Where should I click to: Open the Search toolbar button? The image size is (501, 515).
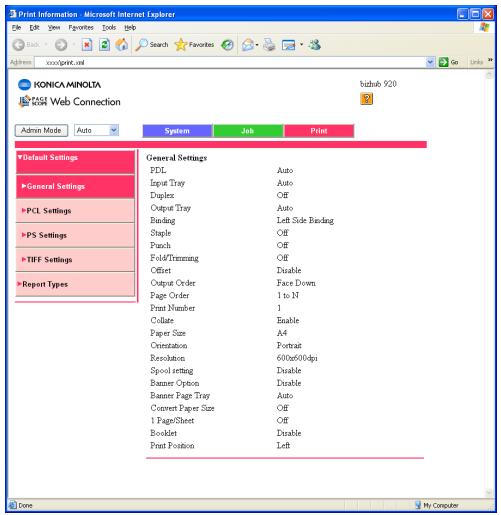[x=152, y=45]
